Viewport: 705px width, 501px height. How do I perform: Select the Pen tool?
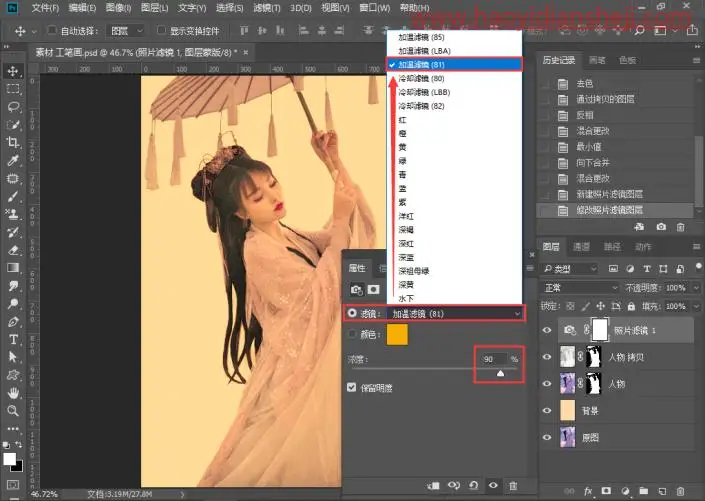13,322
